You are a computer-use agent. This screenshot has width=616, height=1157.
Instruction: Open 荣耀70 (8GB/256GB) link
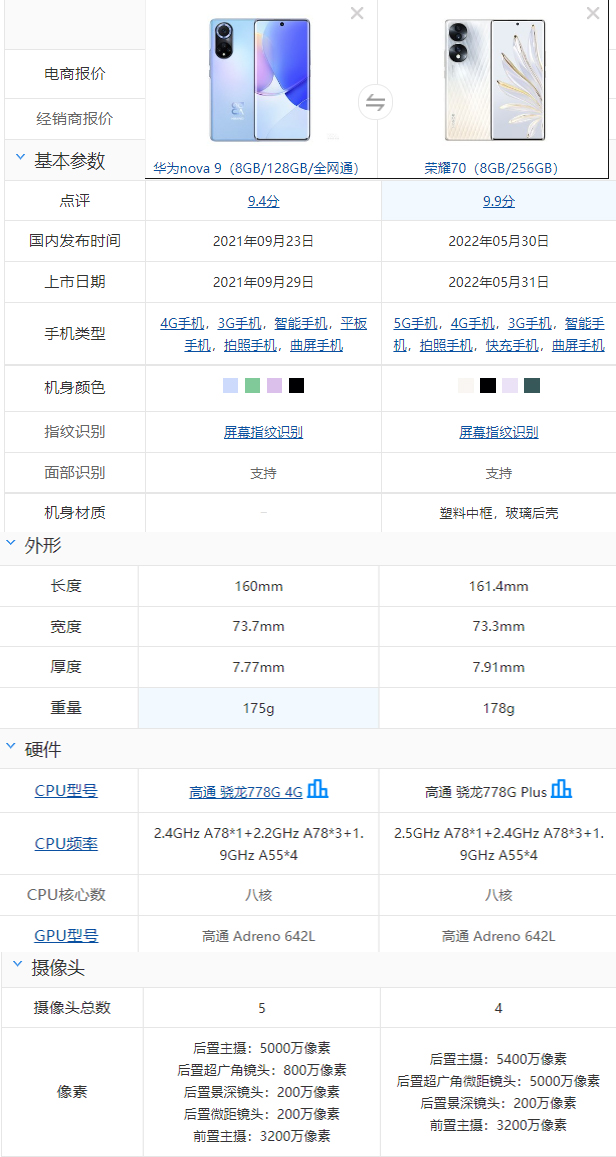[491, 168]
